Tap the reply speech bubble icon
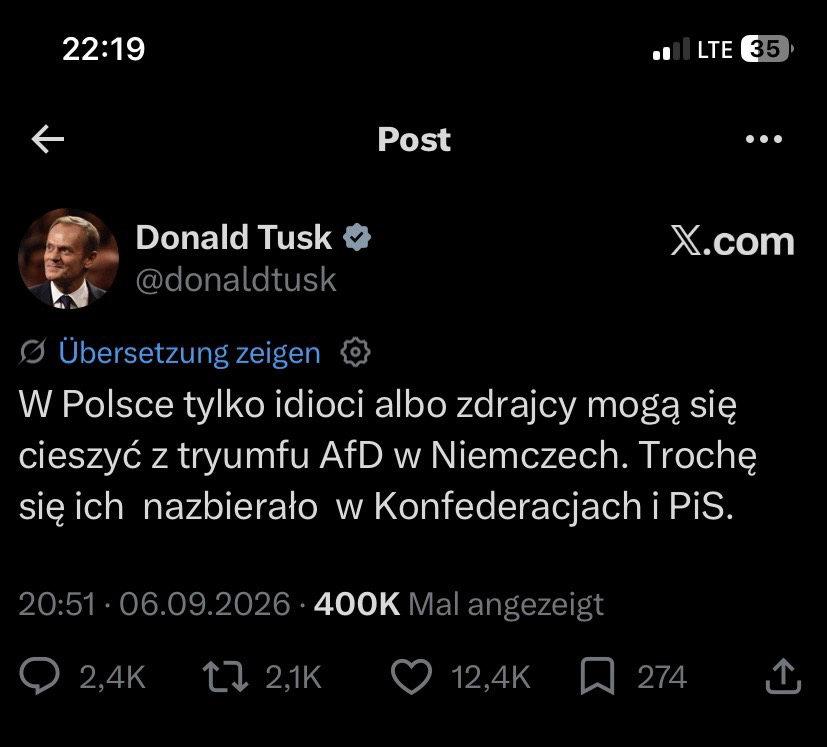 (x=40, y=676)
